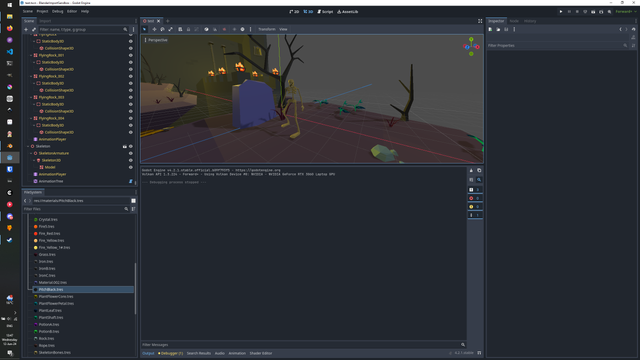The image size is (640, 360).
Task: Open the Debugger bottom panel
Action: [x=171, y=353]
